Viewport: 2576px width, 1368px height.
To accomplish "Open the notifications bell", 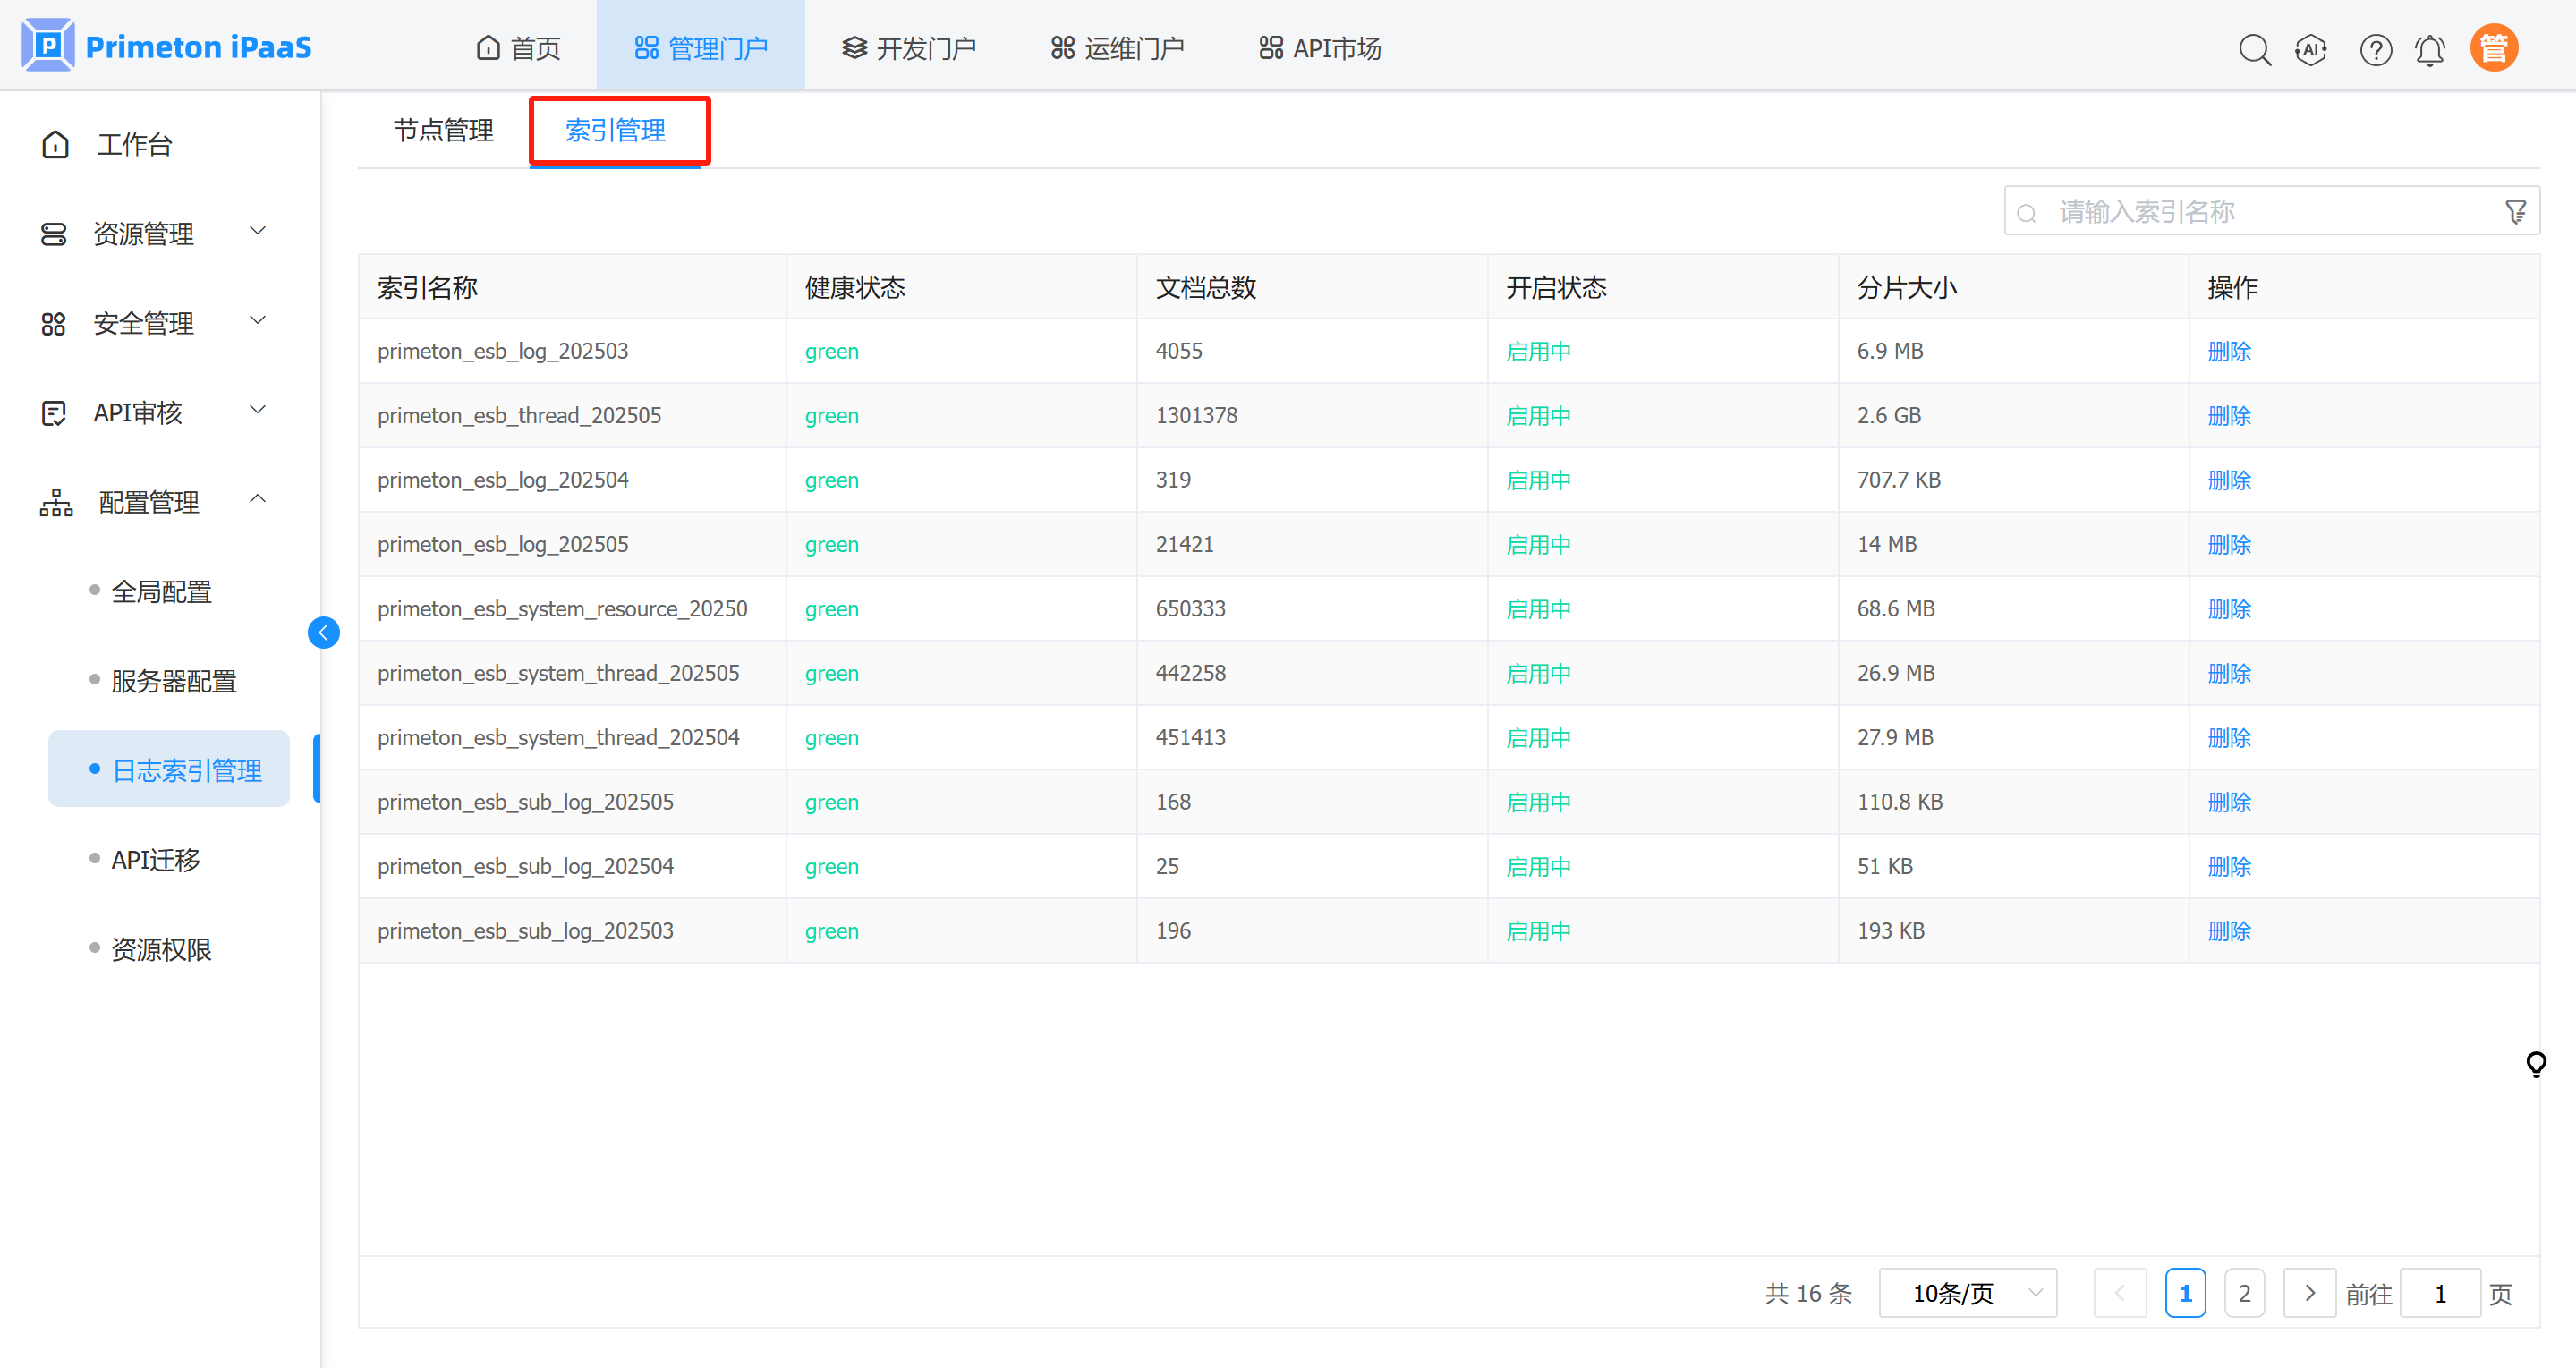I will [x=2430, y=49].
